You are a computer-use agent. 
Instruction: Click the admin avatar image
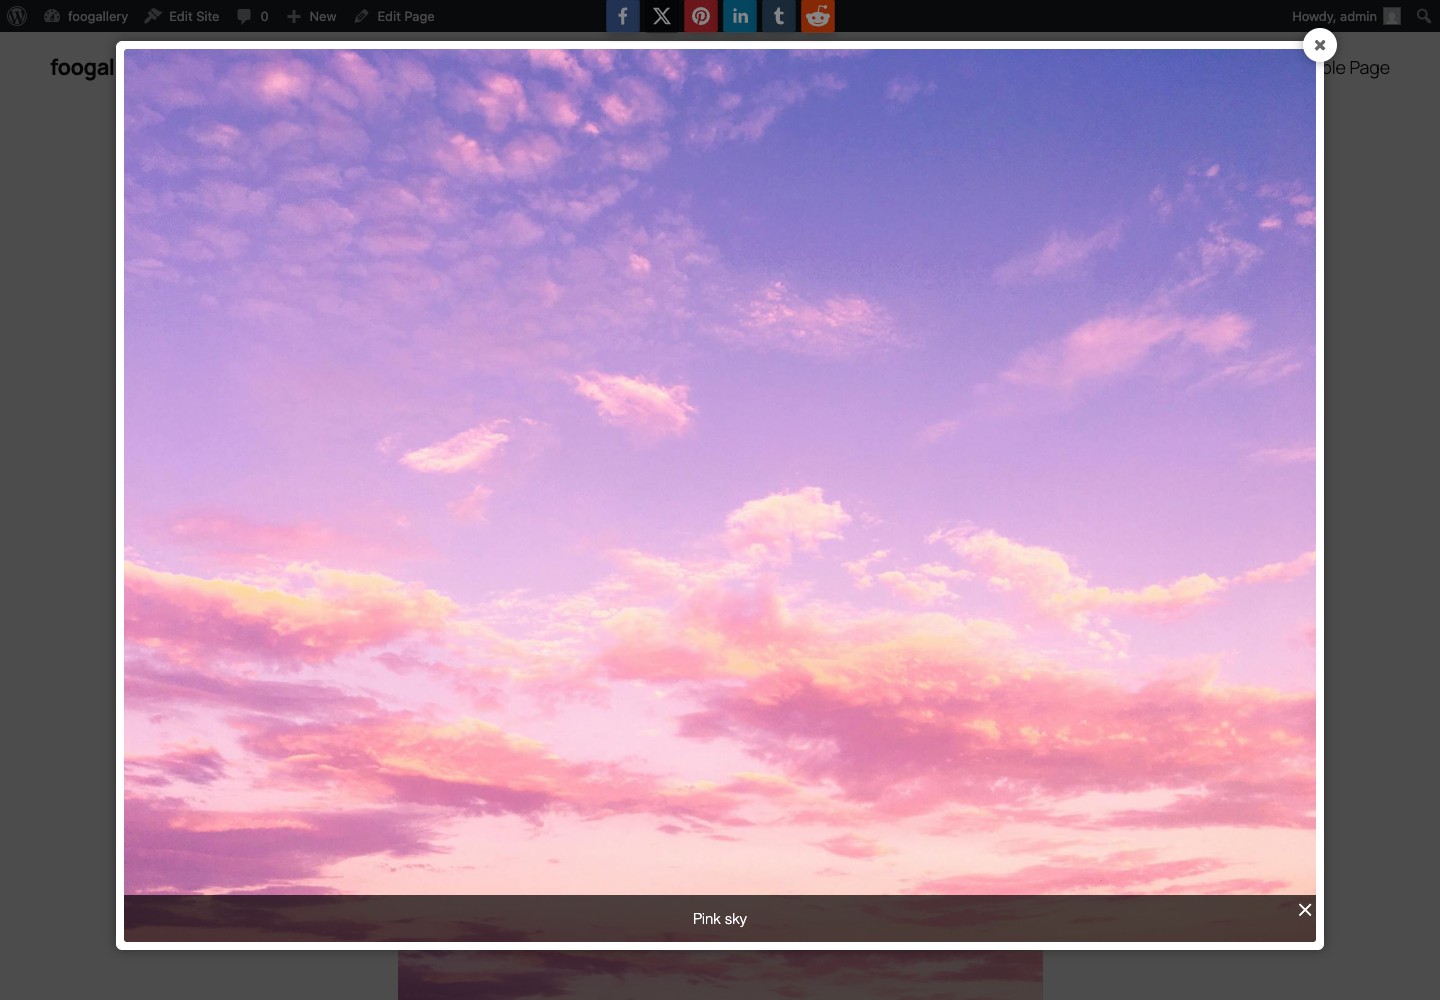(x=1392, y=16)
